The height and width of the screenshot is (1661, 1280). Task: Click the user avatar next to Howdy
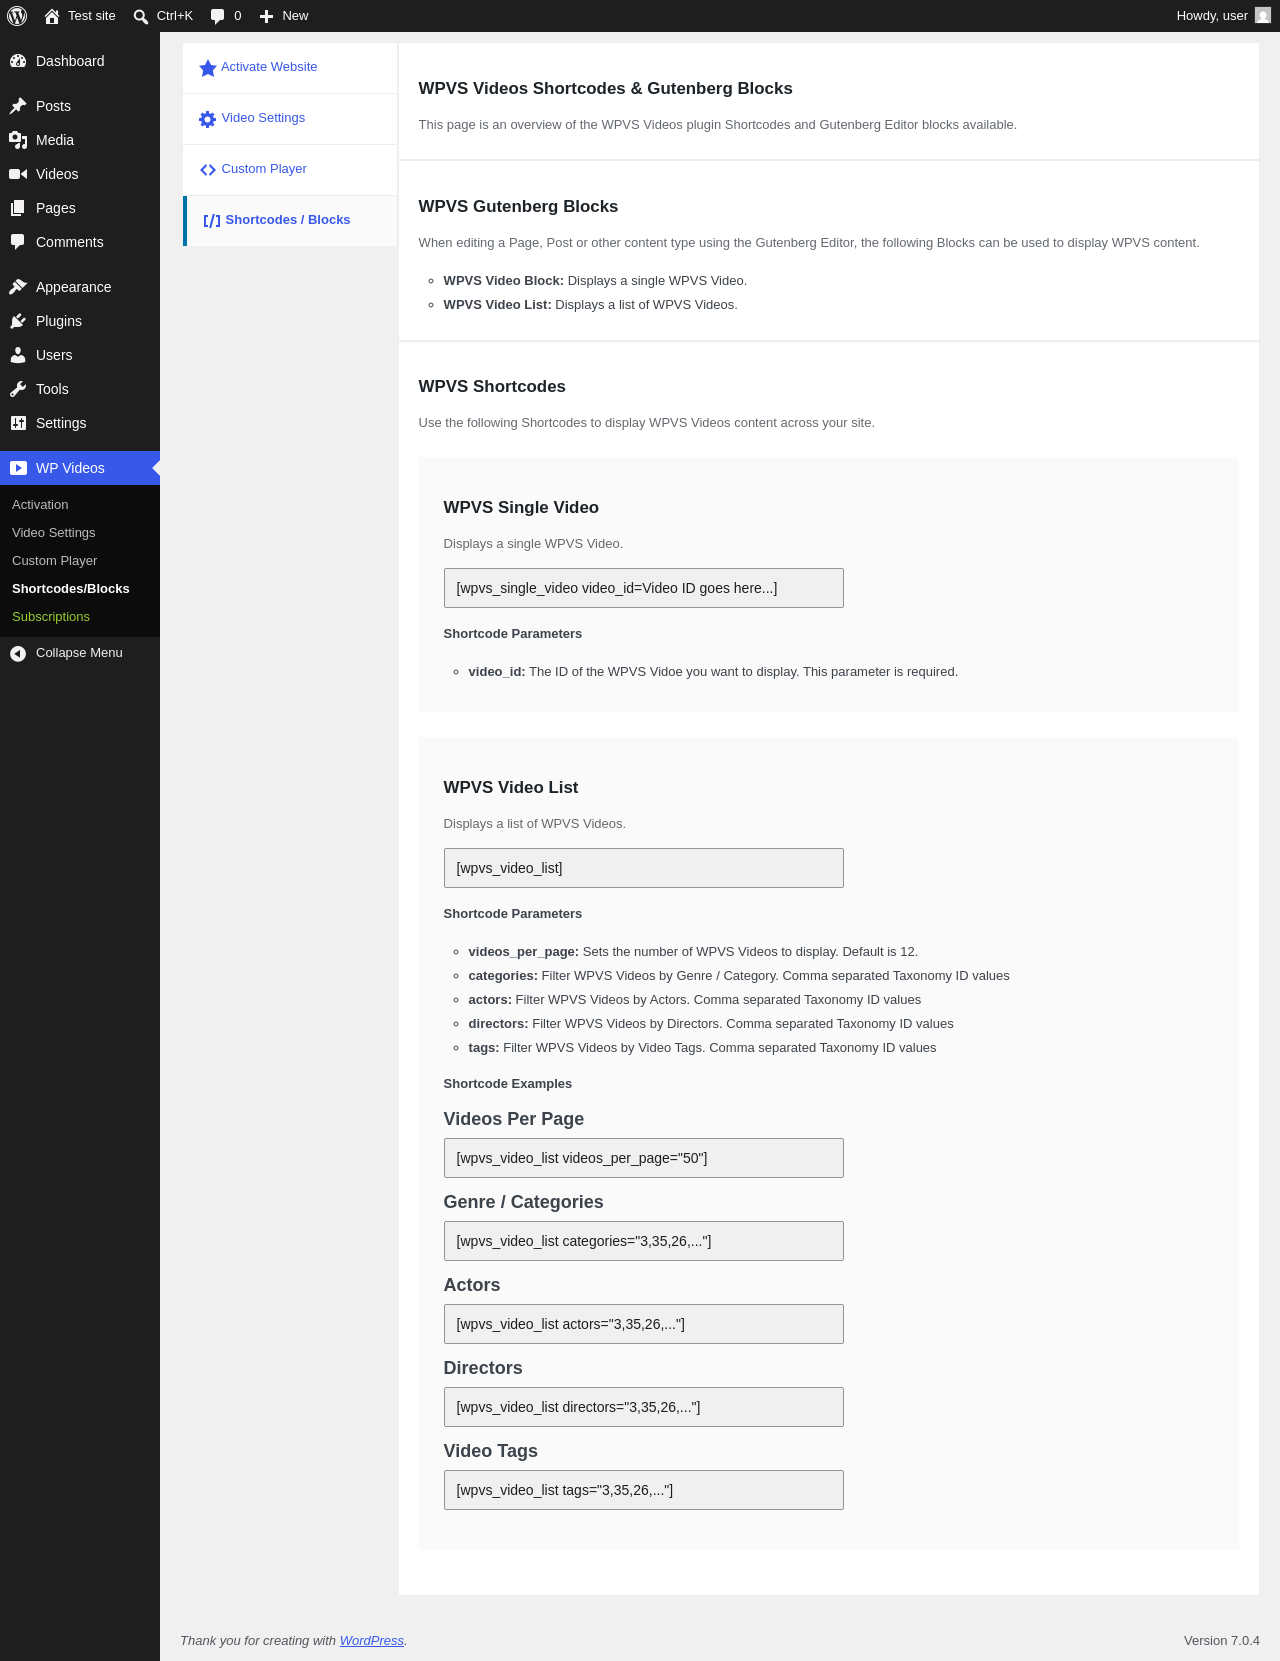click(1263, 16)
